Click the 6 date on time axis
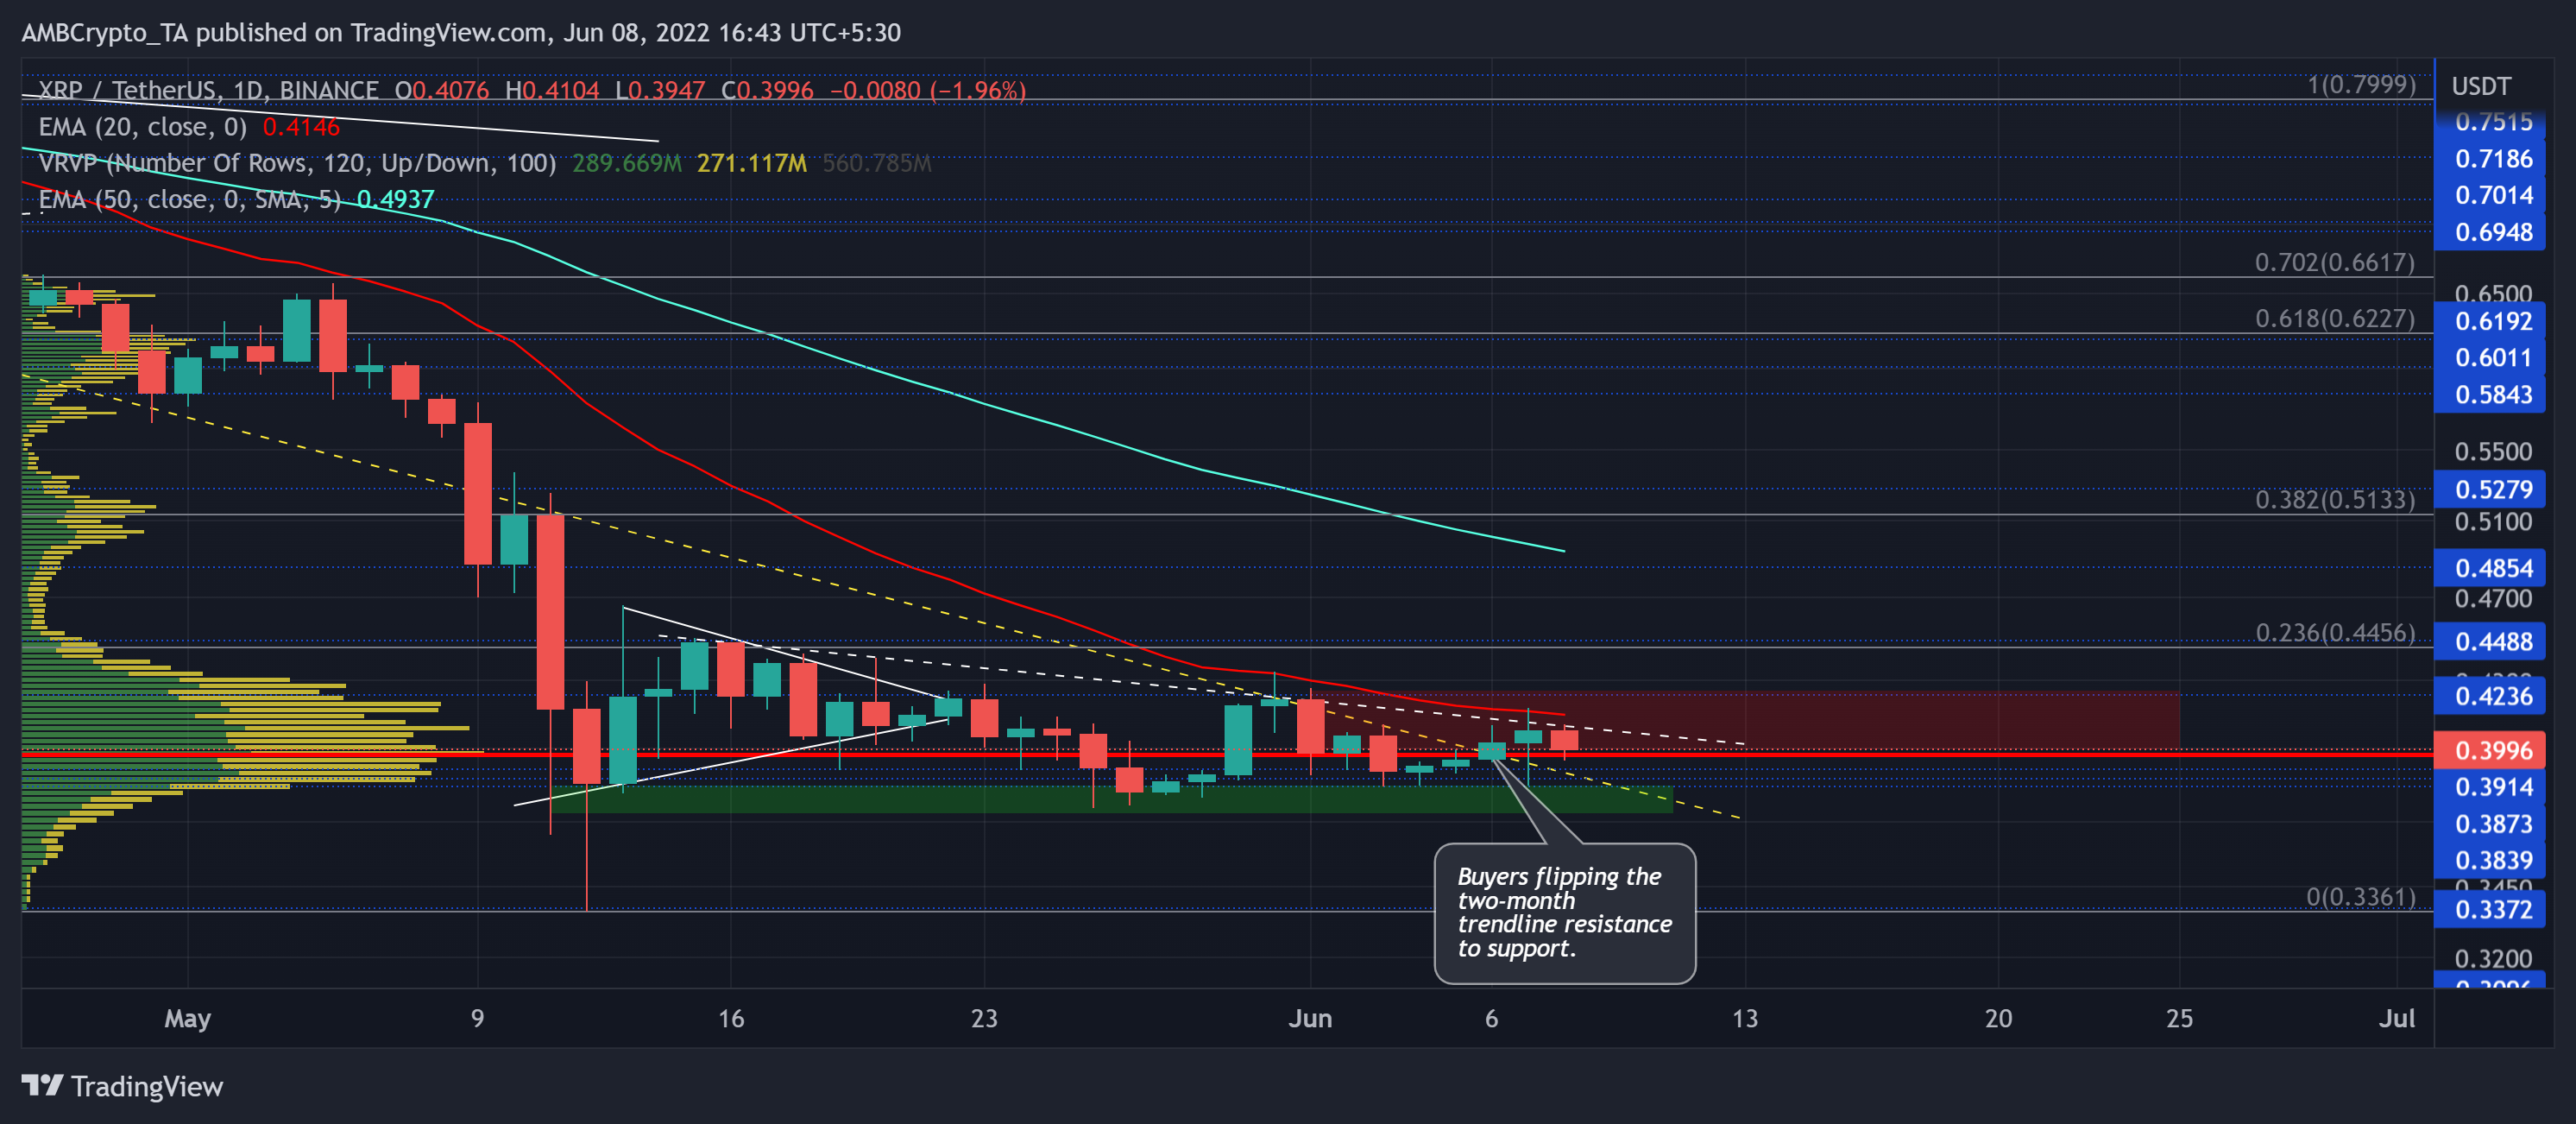Viewport: 2576px width, 1124px height. (1491, 1019)
